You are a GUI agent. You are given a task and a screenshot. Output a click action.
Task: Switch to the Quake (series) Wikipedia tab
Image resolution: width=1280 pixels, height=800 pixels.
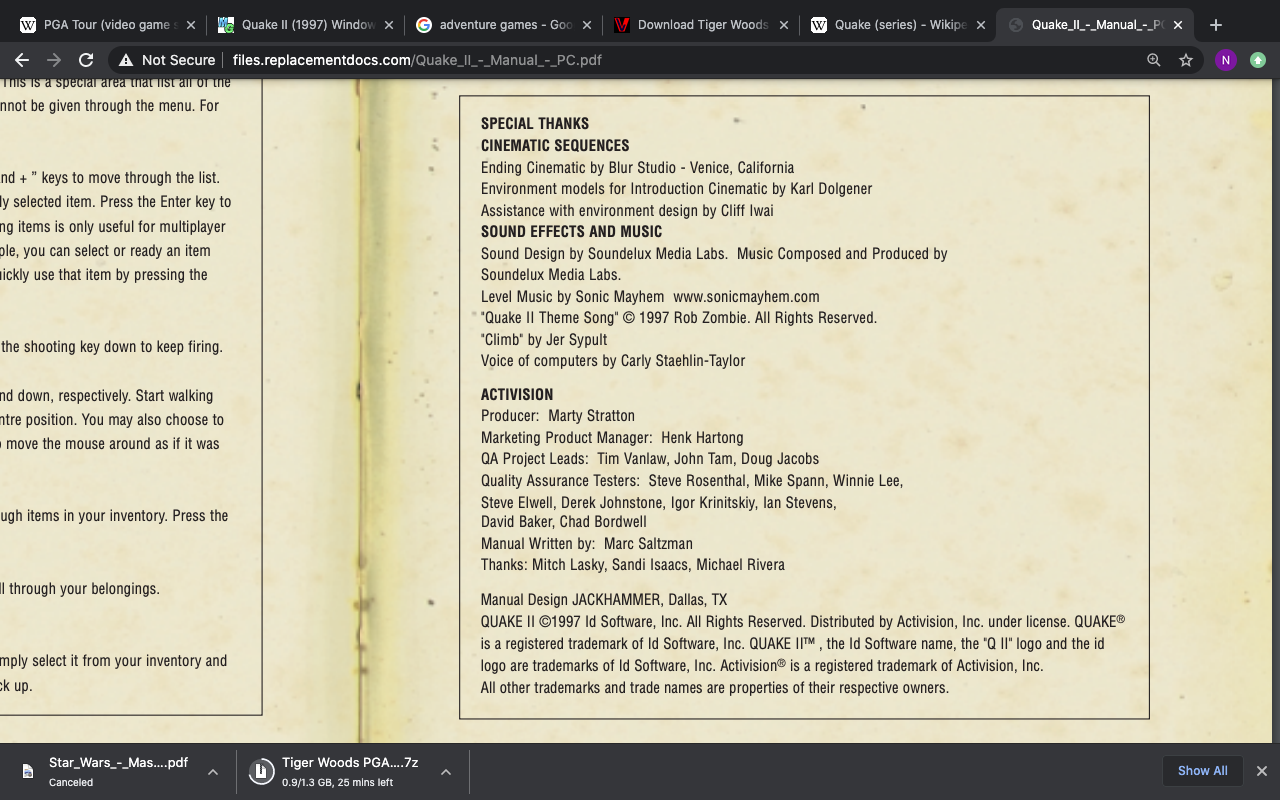890,25
